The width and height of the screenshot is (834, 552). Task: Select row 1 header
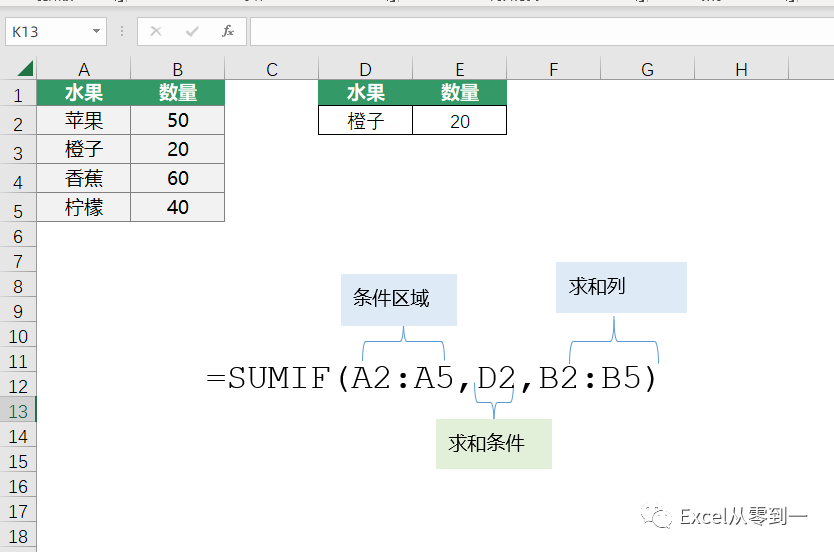pyautogui.click(x=18, y=94)
